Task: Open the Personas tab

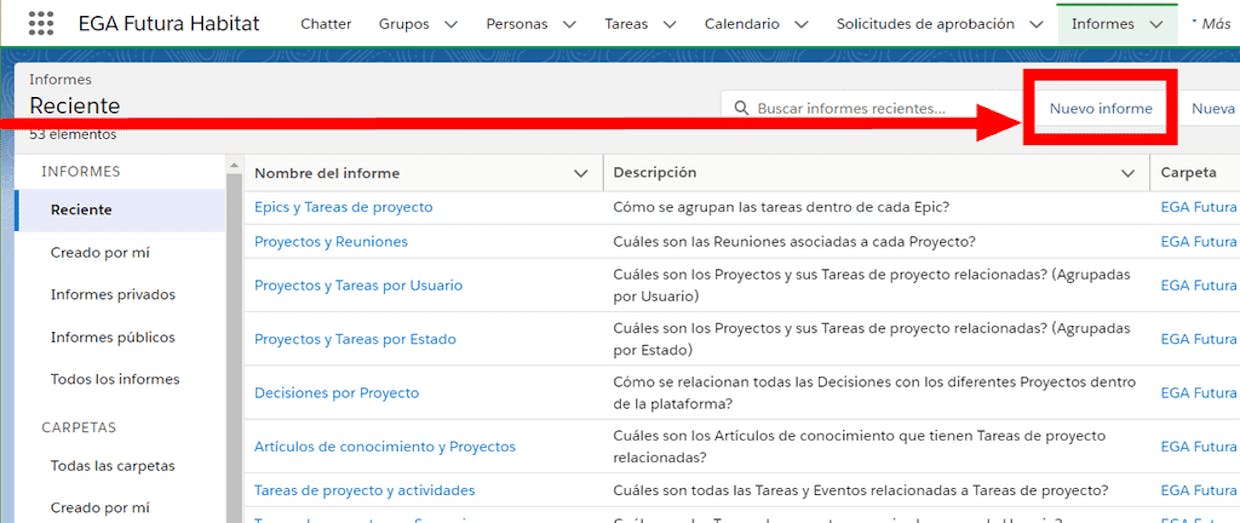Action: click(518, 24)
